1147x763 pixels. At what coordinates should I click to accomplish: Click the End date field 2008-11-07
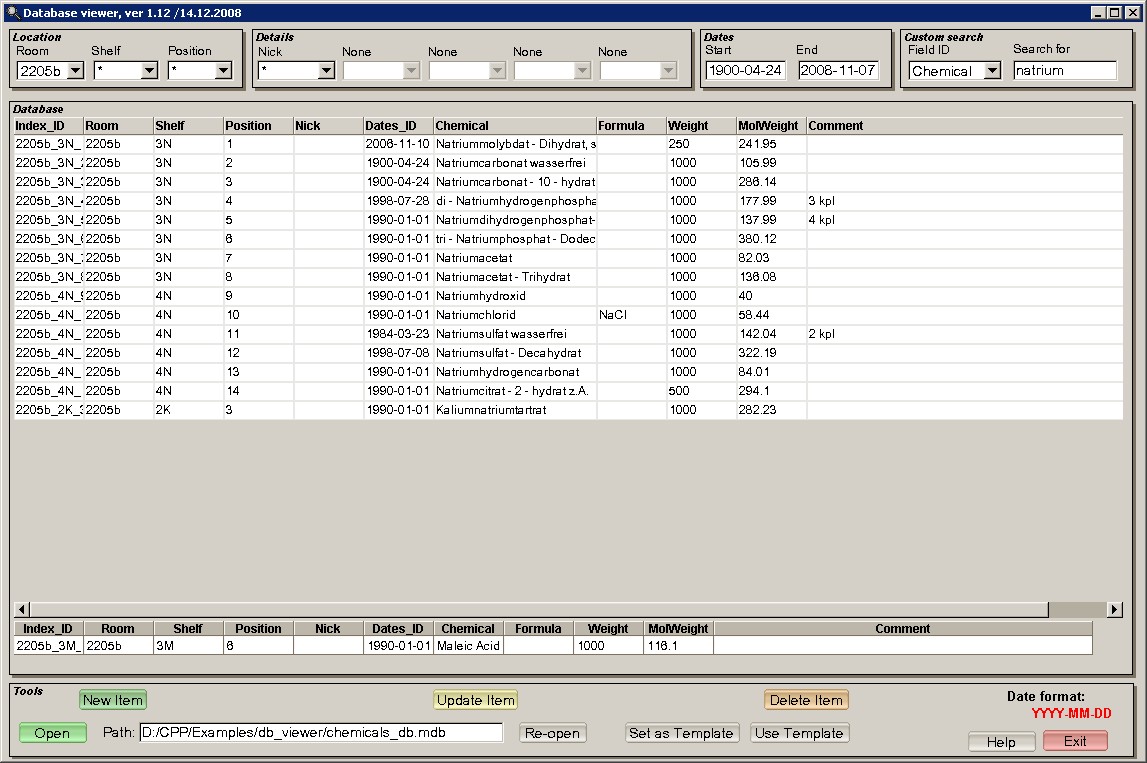[x=838, y=70]
